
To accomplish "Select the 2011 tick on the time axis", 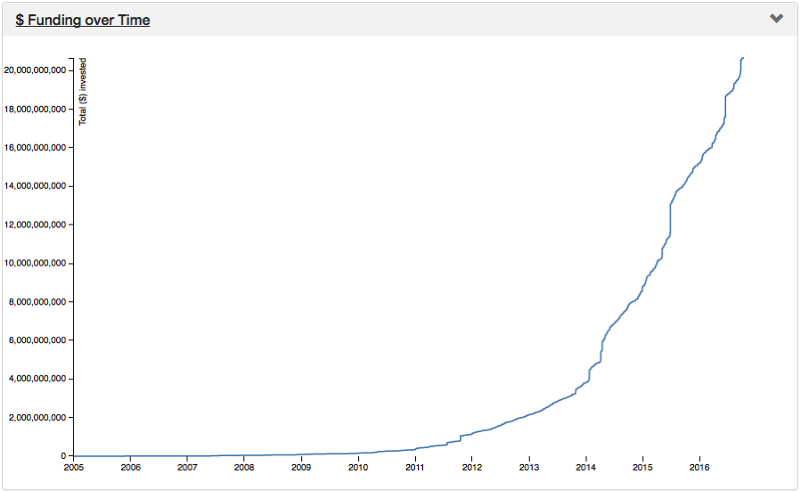I will (415, 467).
